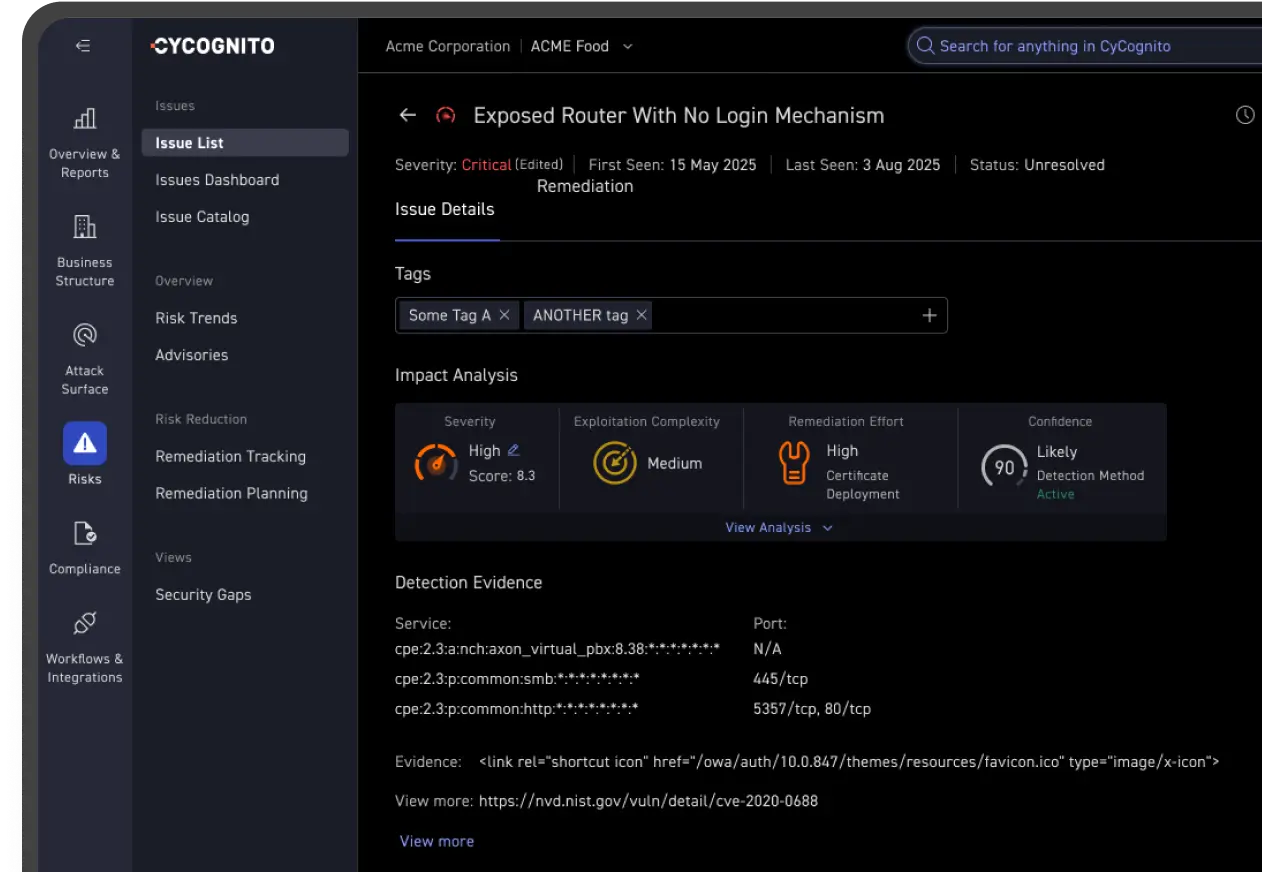Open Overview & Reports section
The height and width of the screenshot is (872, 1262).
[85, 143]
